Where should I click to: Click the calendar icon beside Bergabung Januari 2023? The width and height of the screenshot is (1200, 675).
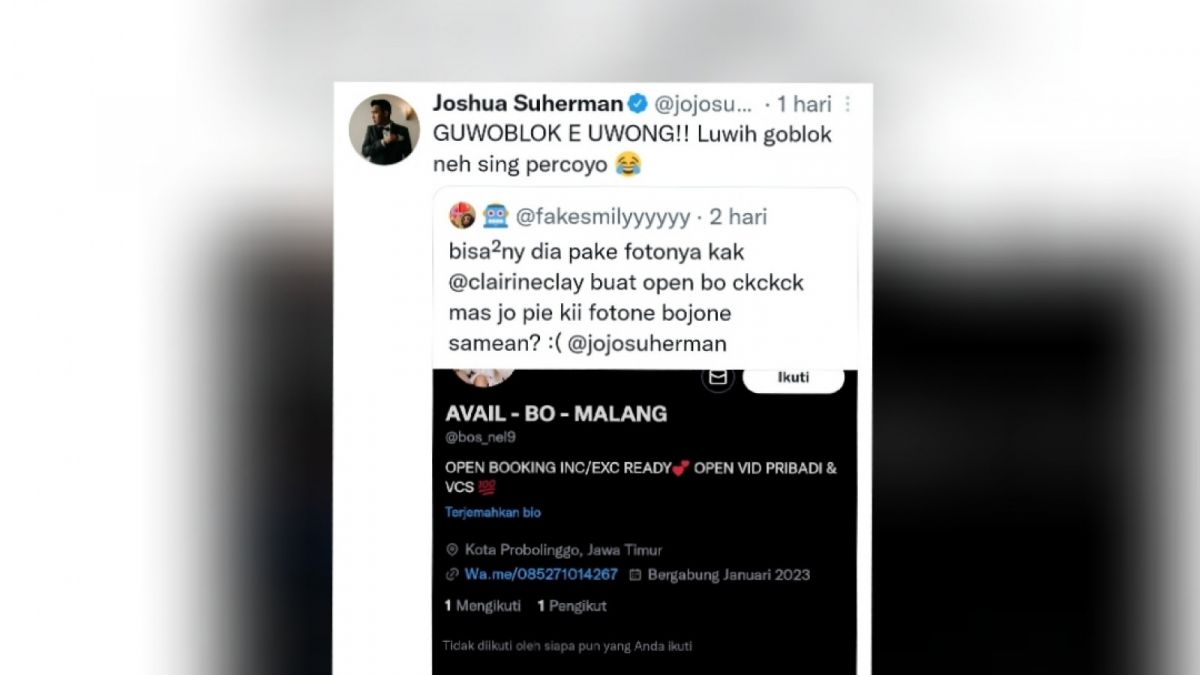pyautogui.click(x=635, y=575)
